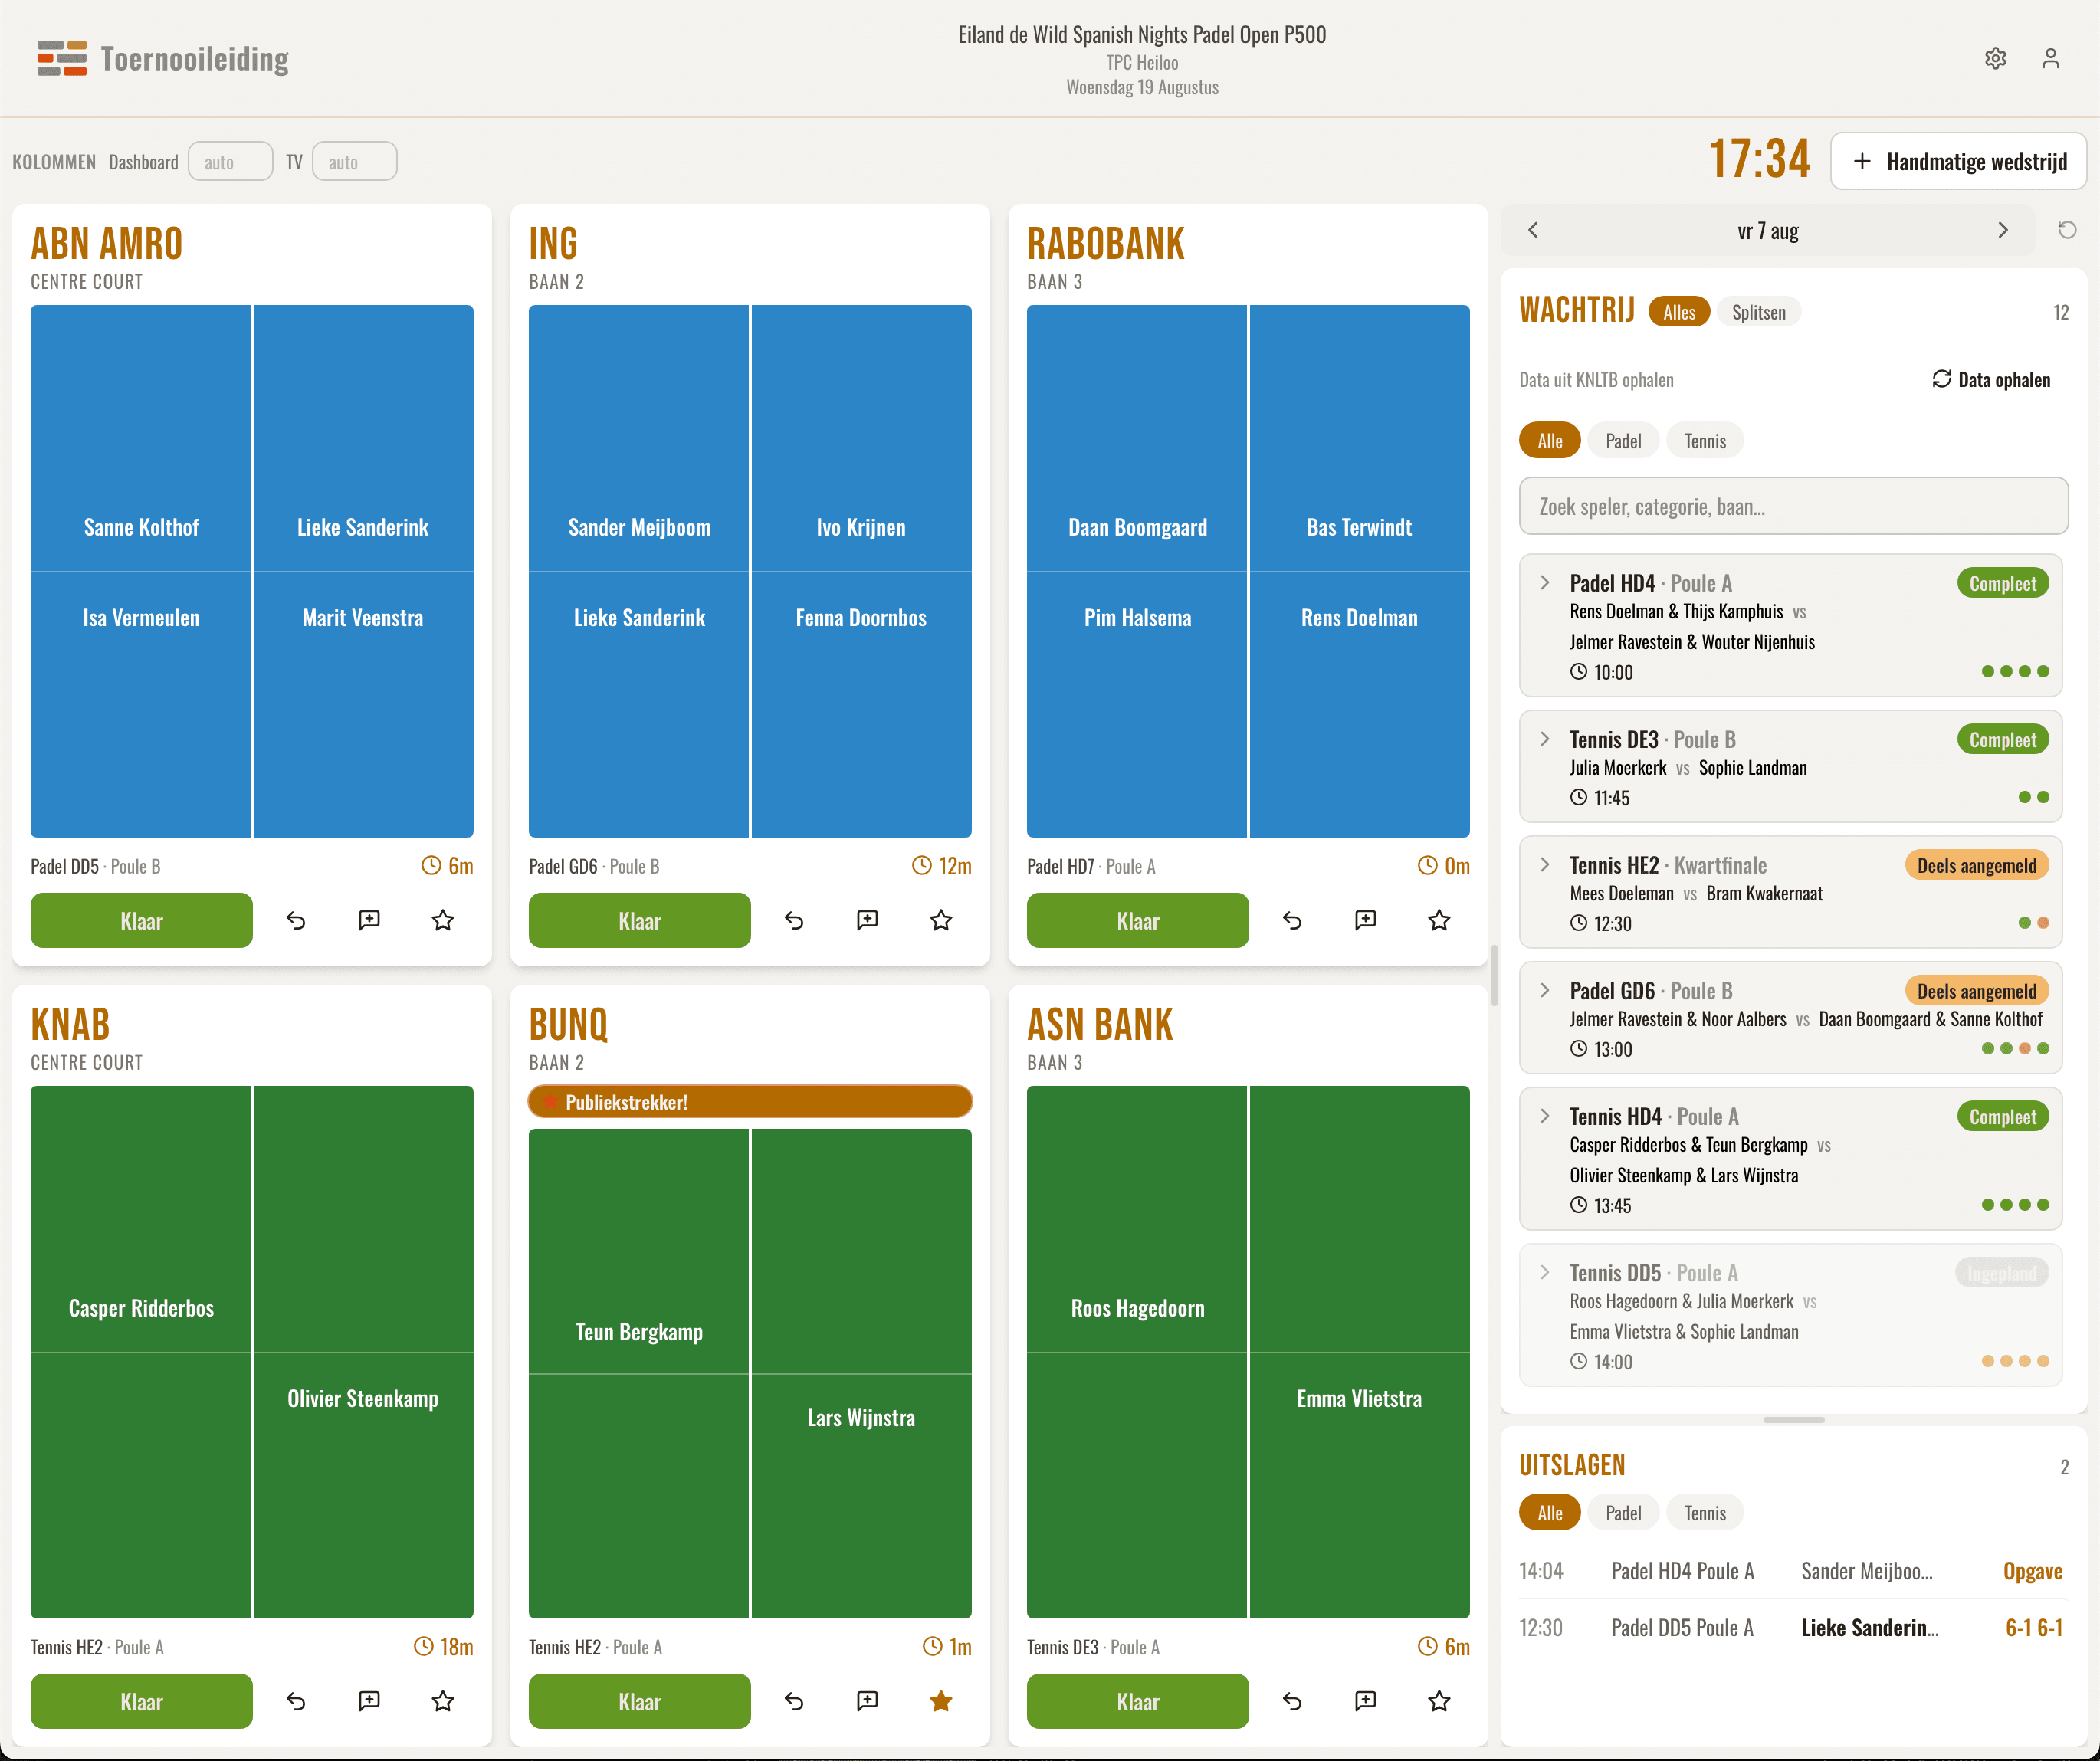Viewport: 2100px width, 1761px height.
Task: Star the RABOBANK match
Action: (1439, 920)
